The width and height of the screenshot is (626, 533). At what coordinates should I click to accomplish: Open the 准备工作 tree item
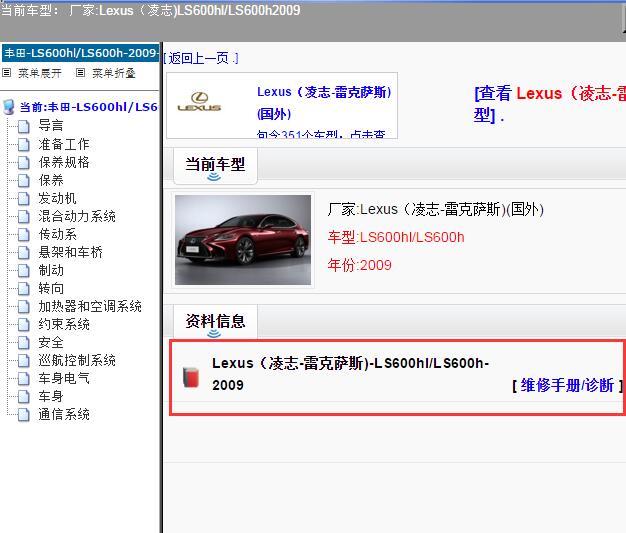[64, 144]
